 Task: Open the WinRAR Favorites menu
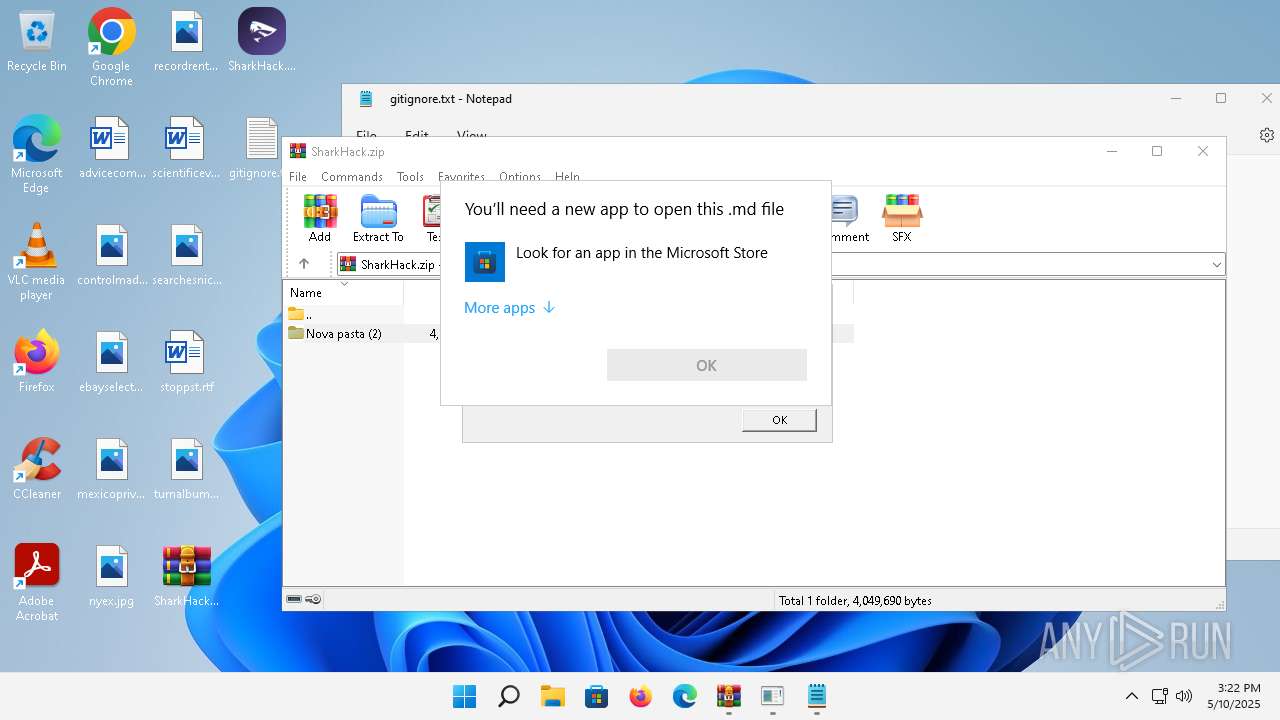[x=461, y=177]
